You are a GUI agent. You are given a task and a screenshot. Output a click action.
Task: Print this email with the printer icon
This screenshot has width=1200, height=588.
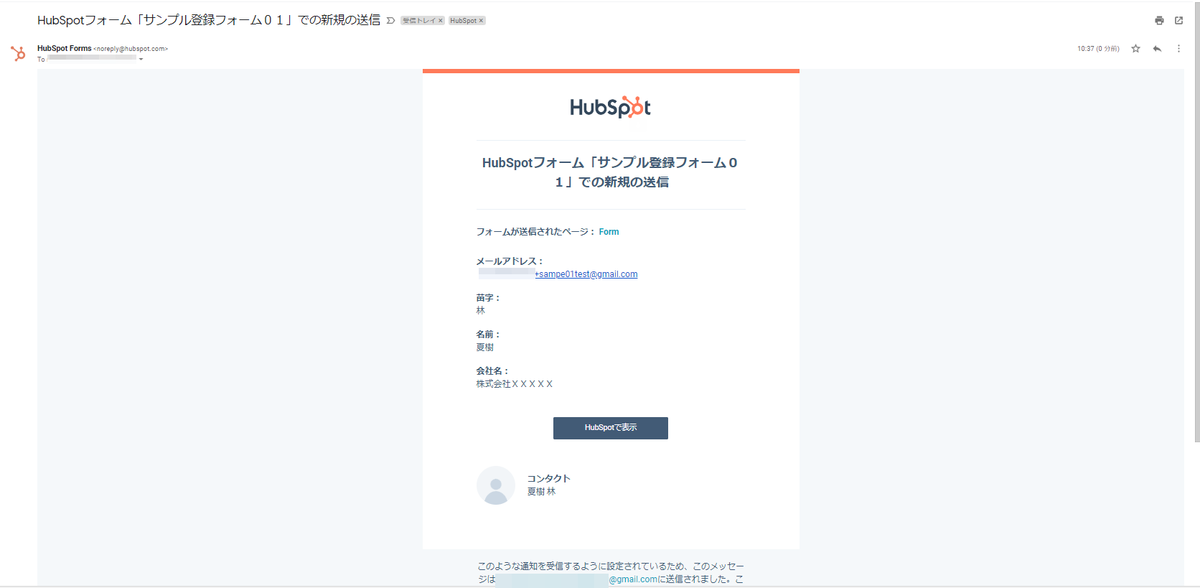(x=1159, y=20)
